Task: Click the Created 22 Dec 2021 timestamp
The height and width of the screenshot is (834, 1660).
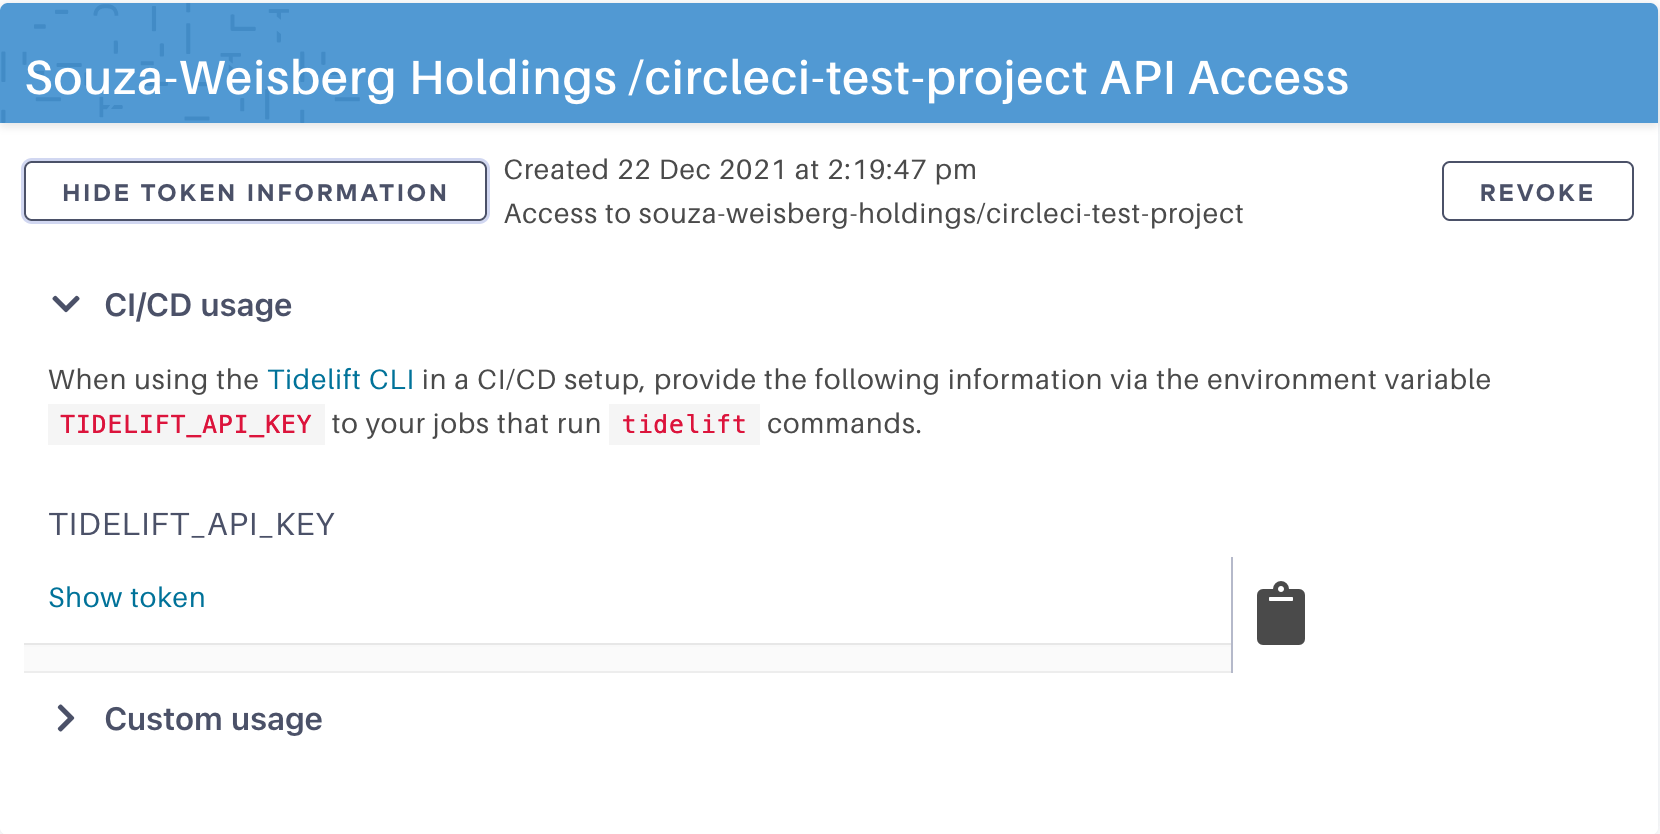Action: click(740, 170)
